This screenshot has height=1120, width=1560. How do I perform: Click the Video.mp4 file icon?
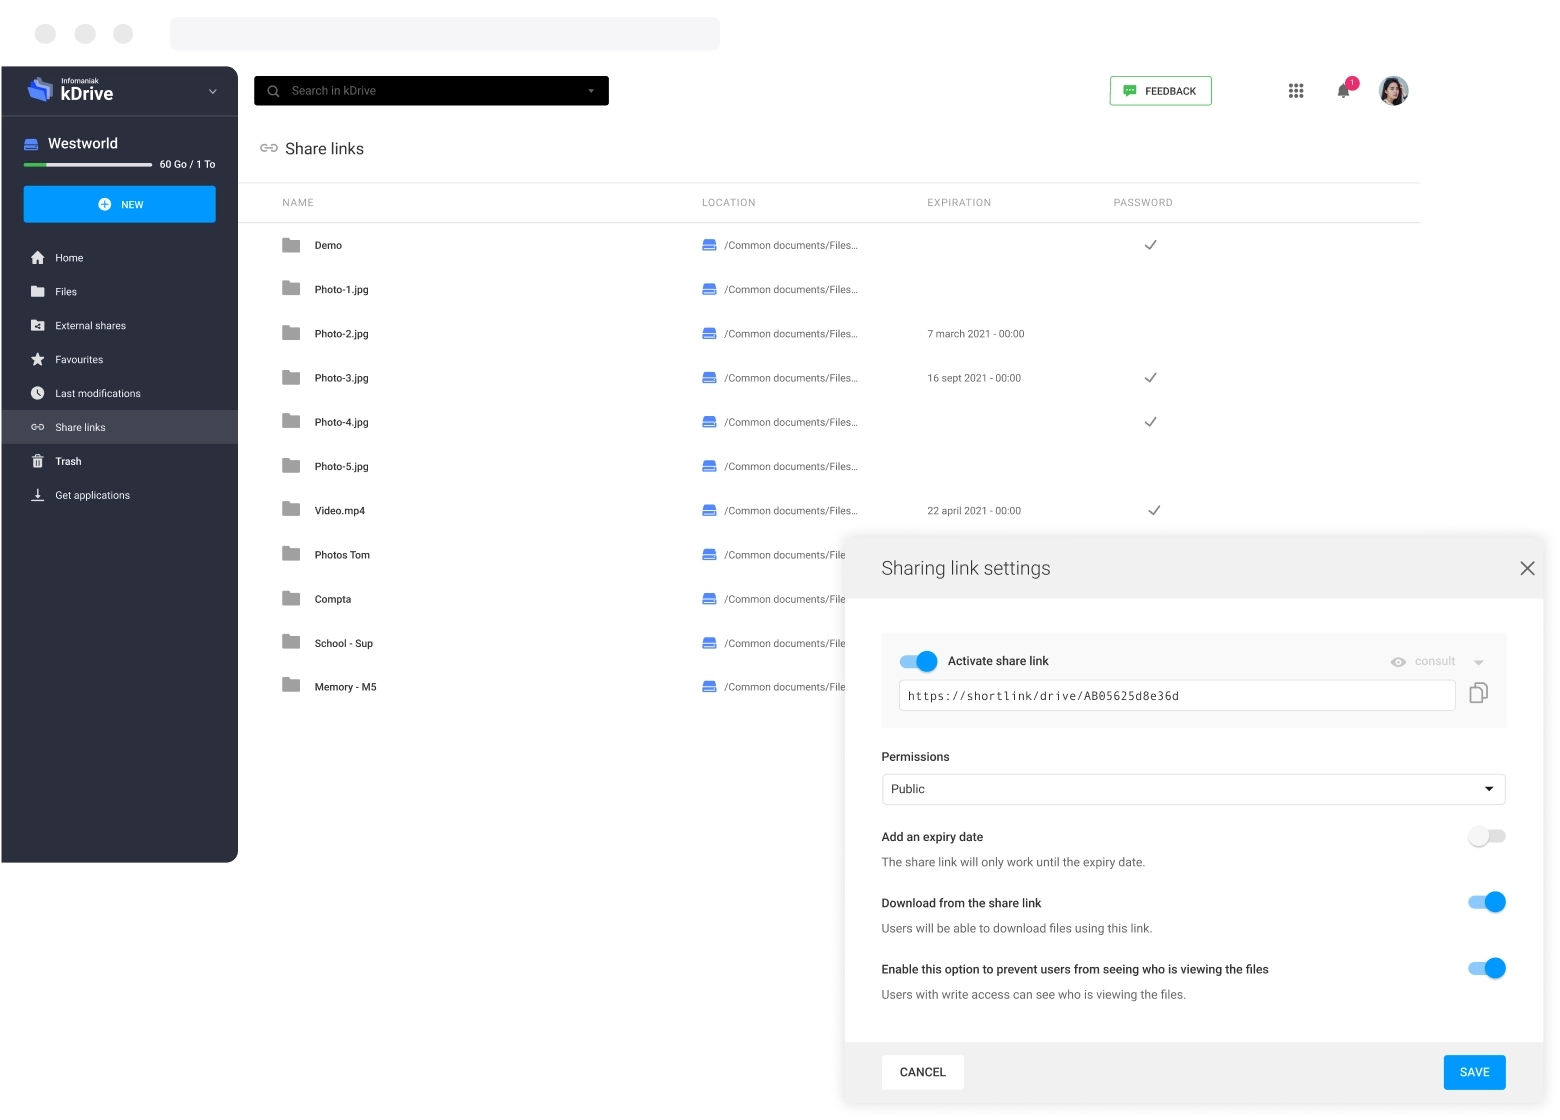291,509
